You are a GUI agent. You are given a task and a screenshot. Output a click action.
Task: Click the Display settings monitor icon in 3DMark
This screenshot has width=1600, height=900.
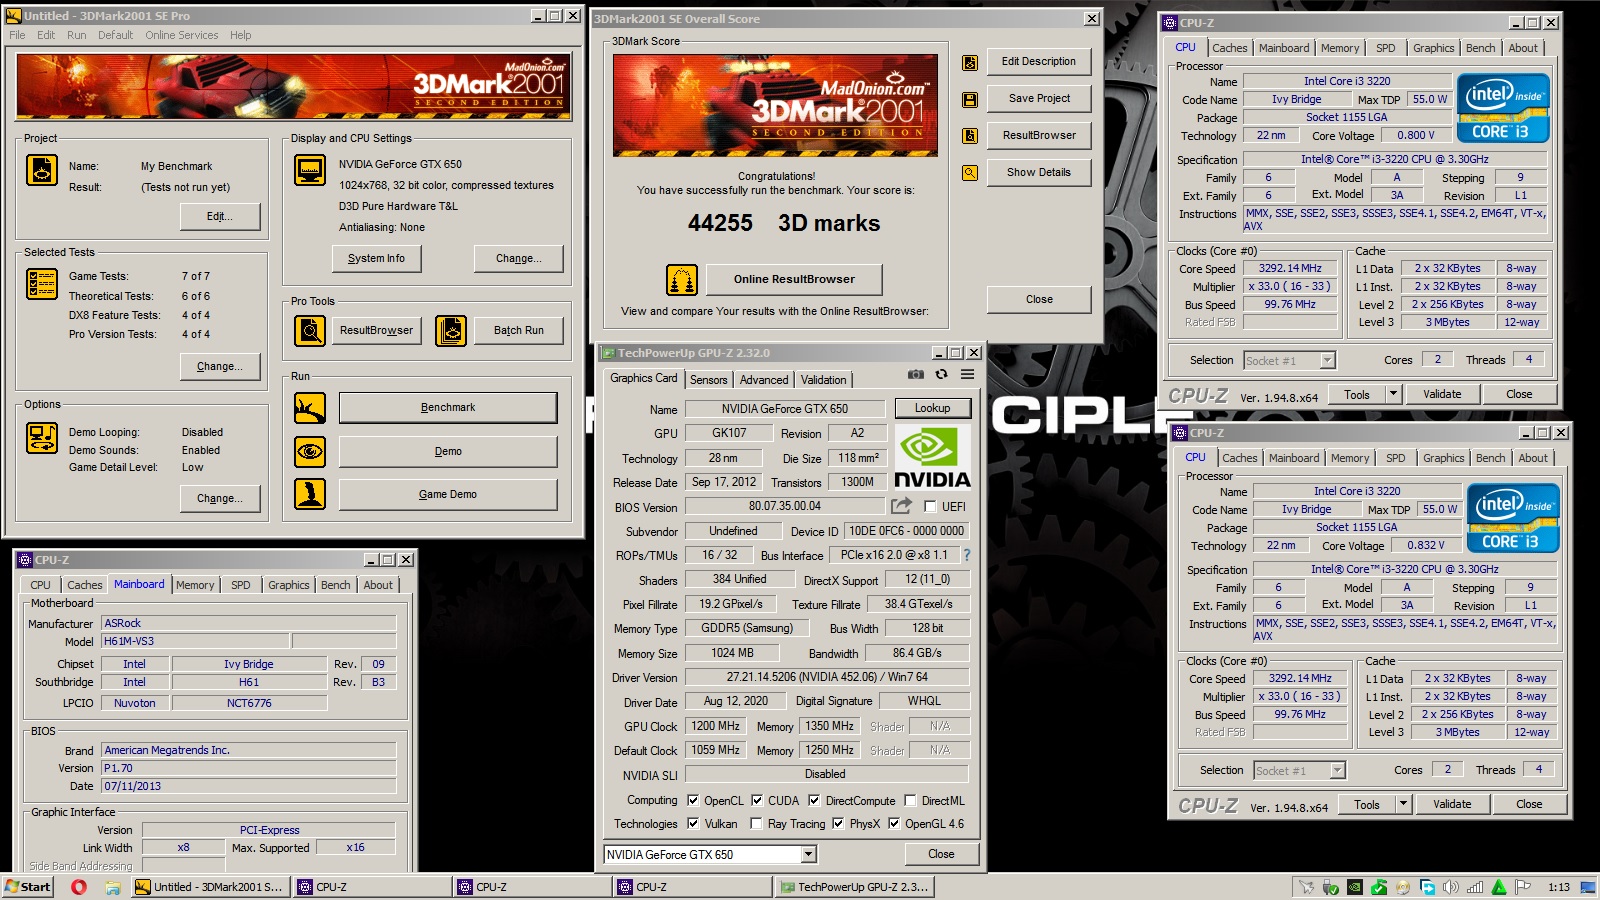(x=310, y=170)
